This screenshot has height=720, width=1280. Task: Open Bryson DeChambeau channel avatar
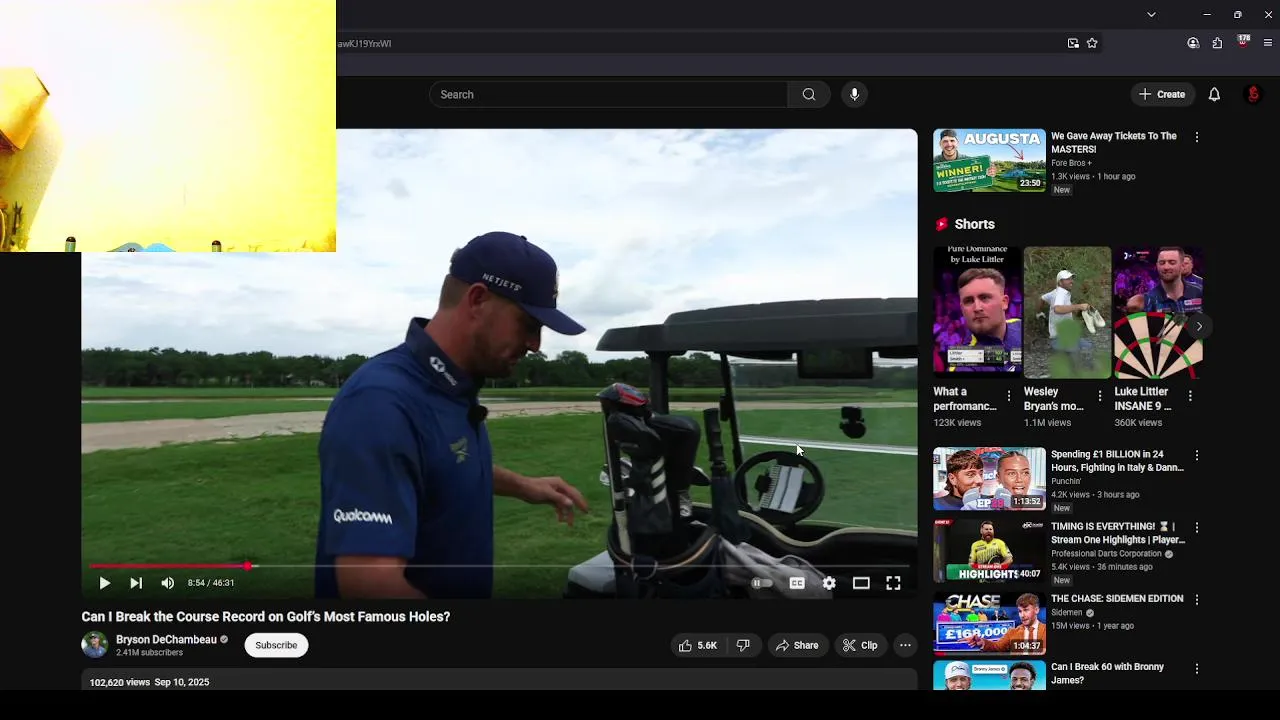pyautogui.click(x=95, y=645)
